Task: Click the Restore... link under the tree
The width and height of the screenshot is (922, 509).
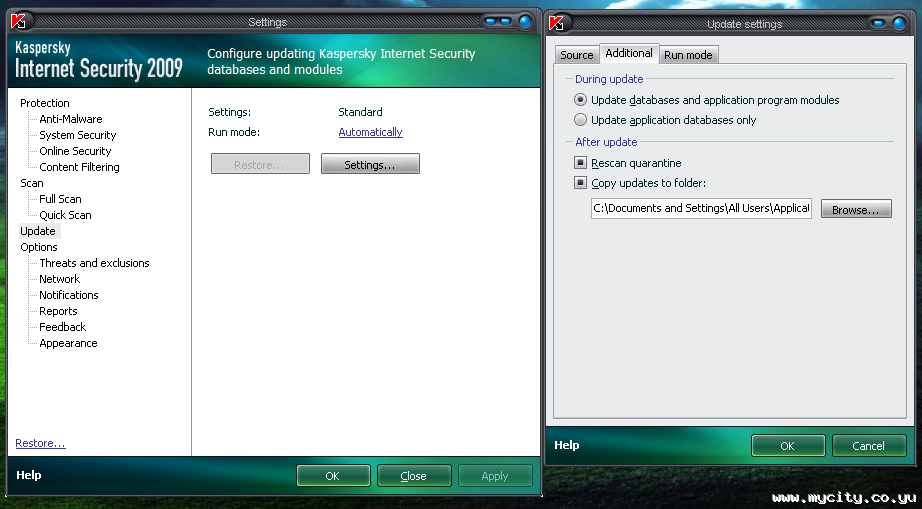Action: point(41,443)
